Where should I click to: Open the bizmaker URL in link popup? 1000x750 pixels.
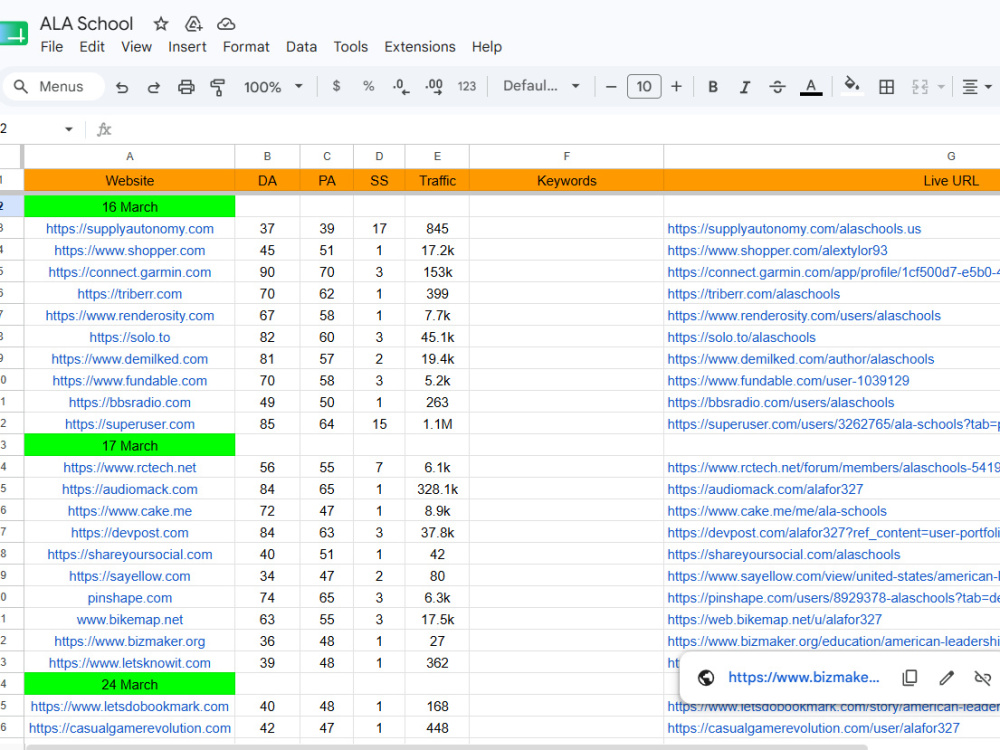804,677
